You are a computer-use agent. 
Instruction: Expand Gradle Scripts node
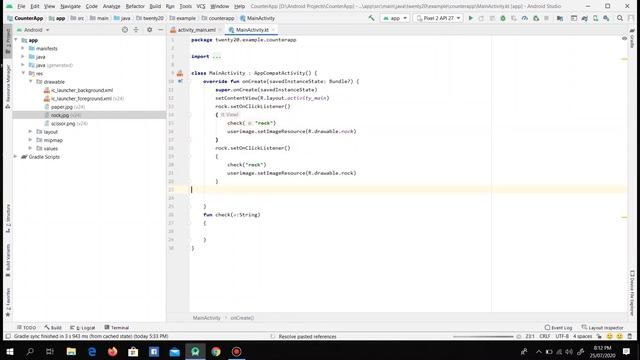16,157
